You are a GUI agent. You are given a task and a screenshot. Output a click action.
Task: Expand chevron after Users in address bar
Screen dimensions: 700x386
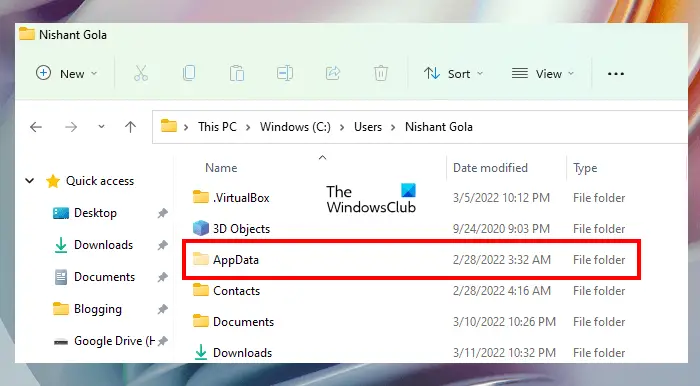[393, 128]
